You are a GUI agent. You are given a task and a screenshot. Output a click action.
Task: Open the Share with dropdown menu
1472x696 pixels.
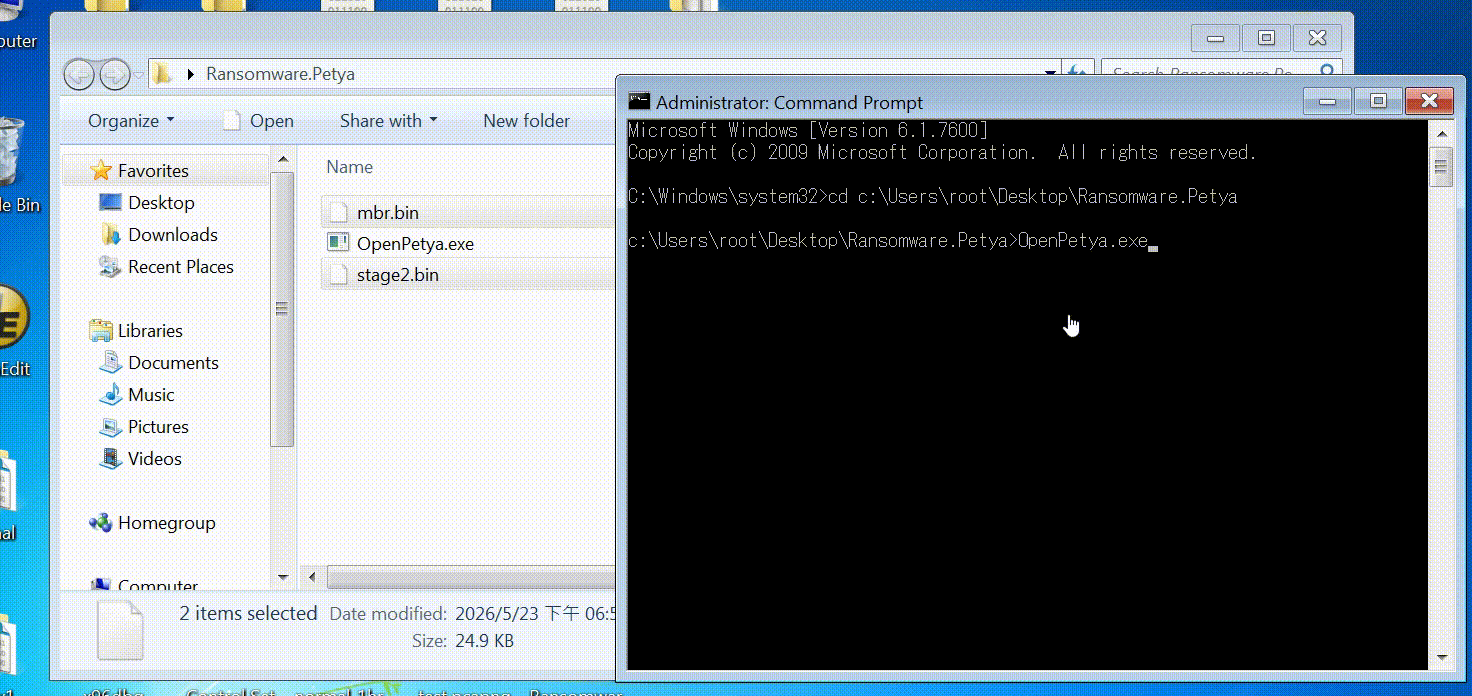[x=389, y=121]
